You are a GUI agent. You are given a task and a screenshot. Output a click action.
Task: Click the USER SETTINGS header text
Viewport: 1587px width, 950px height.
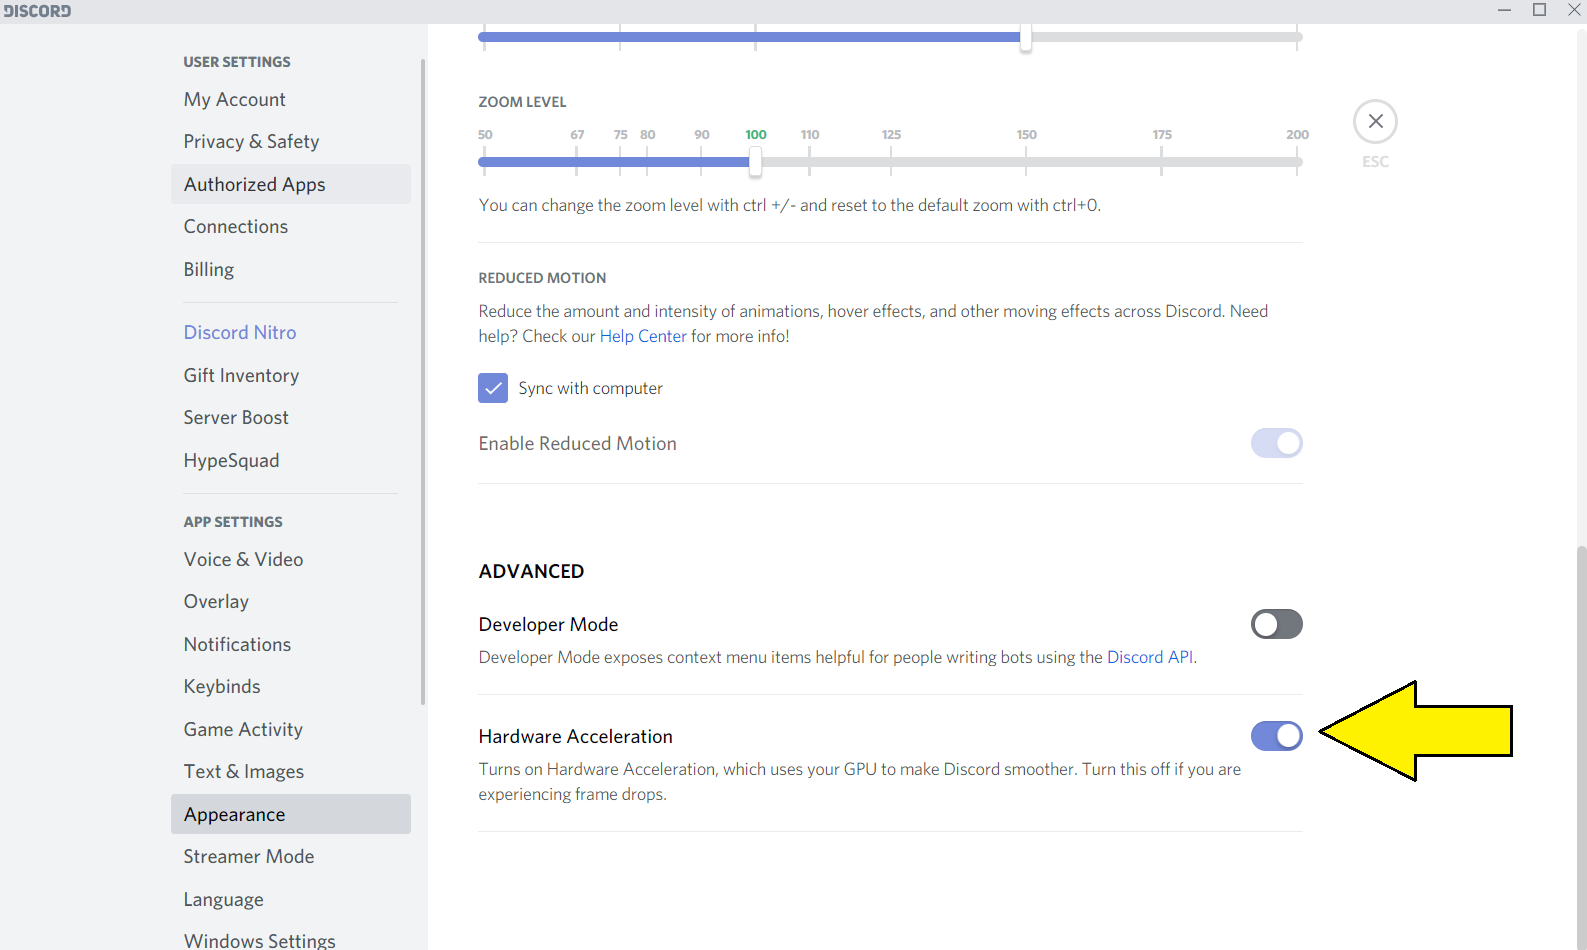(x=237, y=62)
